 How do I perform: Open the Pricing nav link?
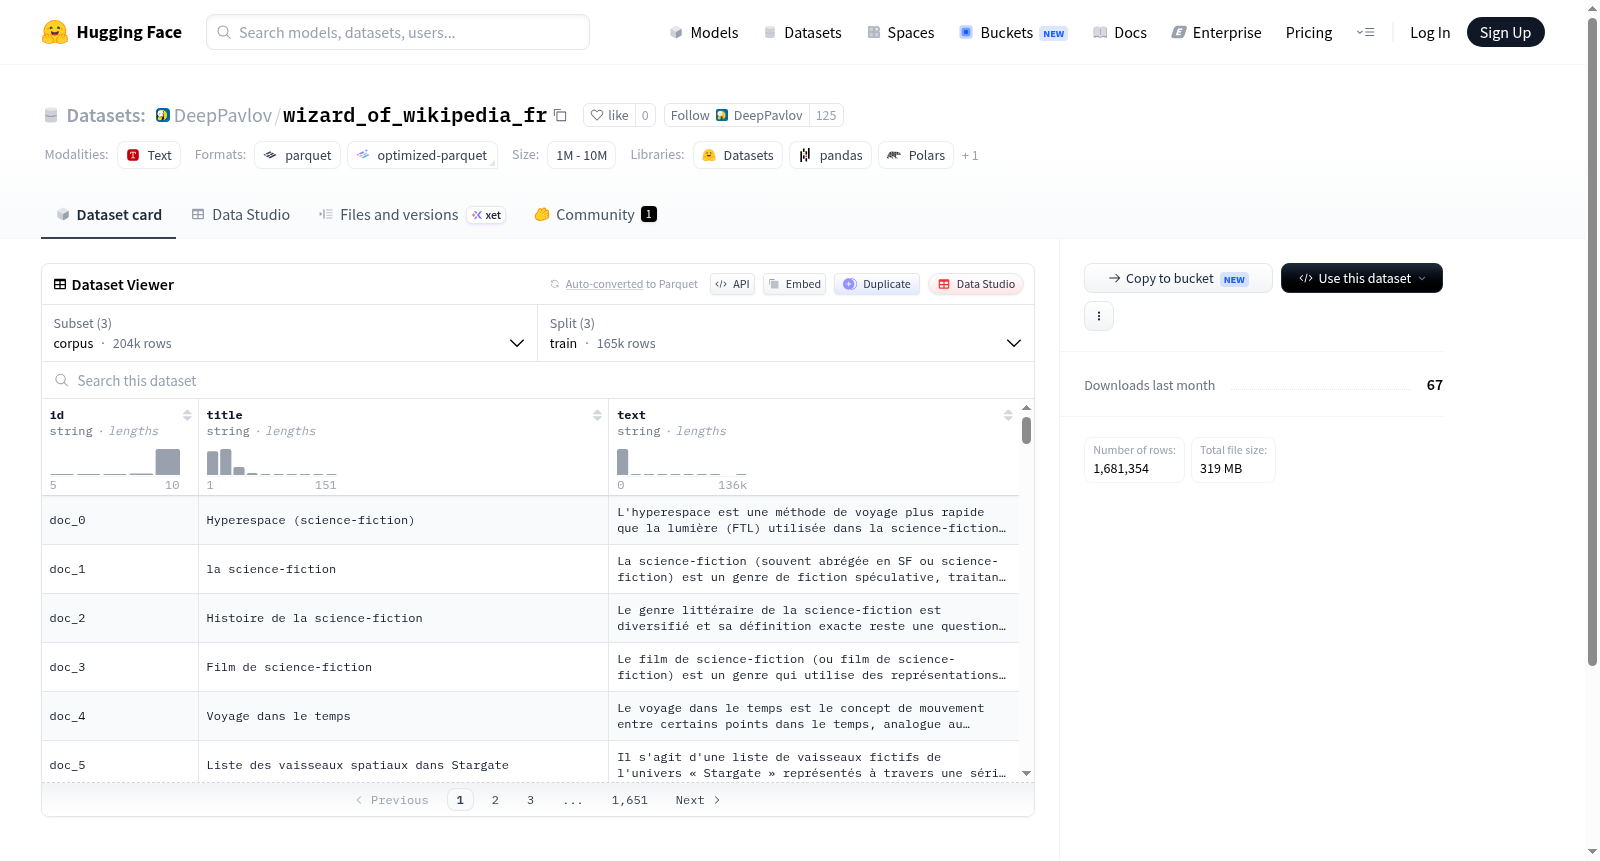(1309, 32)
